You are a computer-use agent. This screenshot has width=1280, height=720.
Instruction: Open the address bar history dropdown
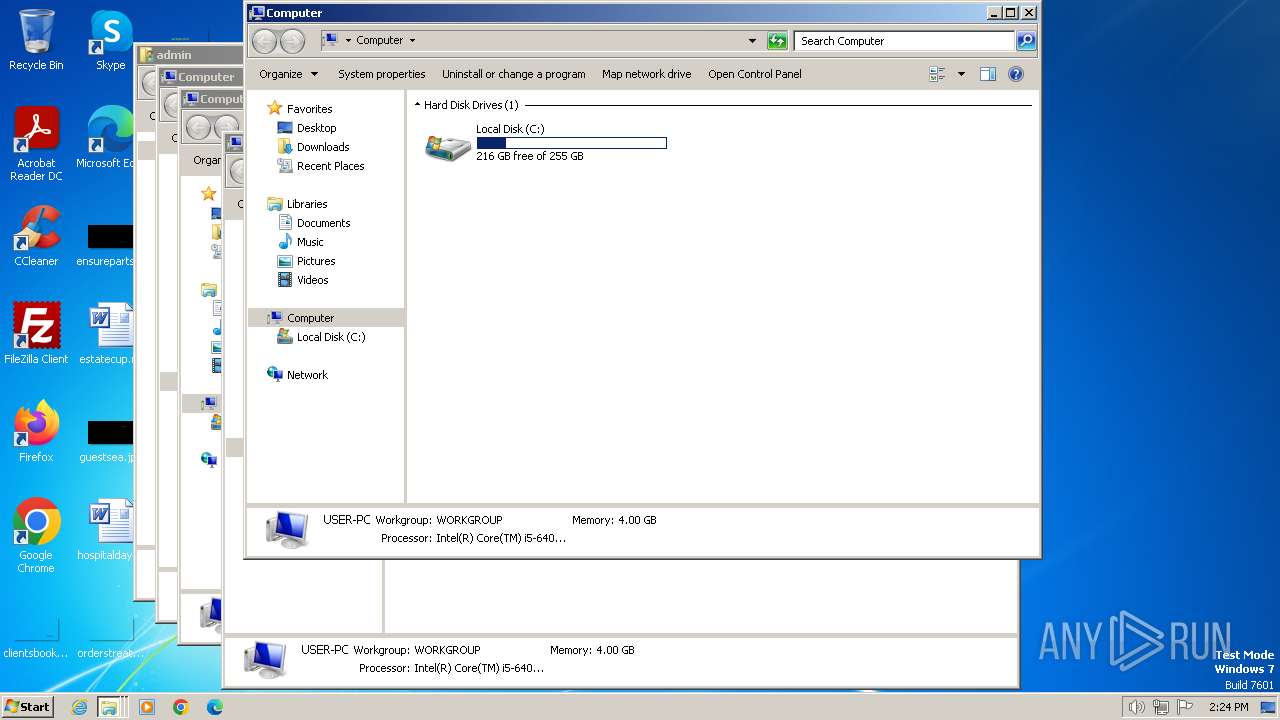(752, 41)
